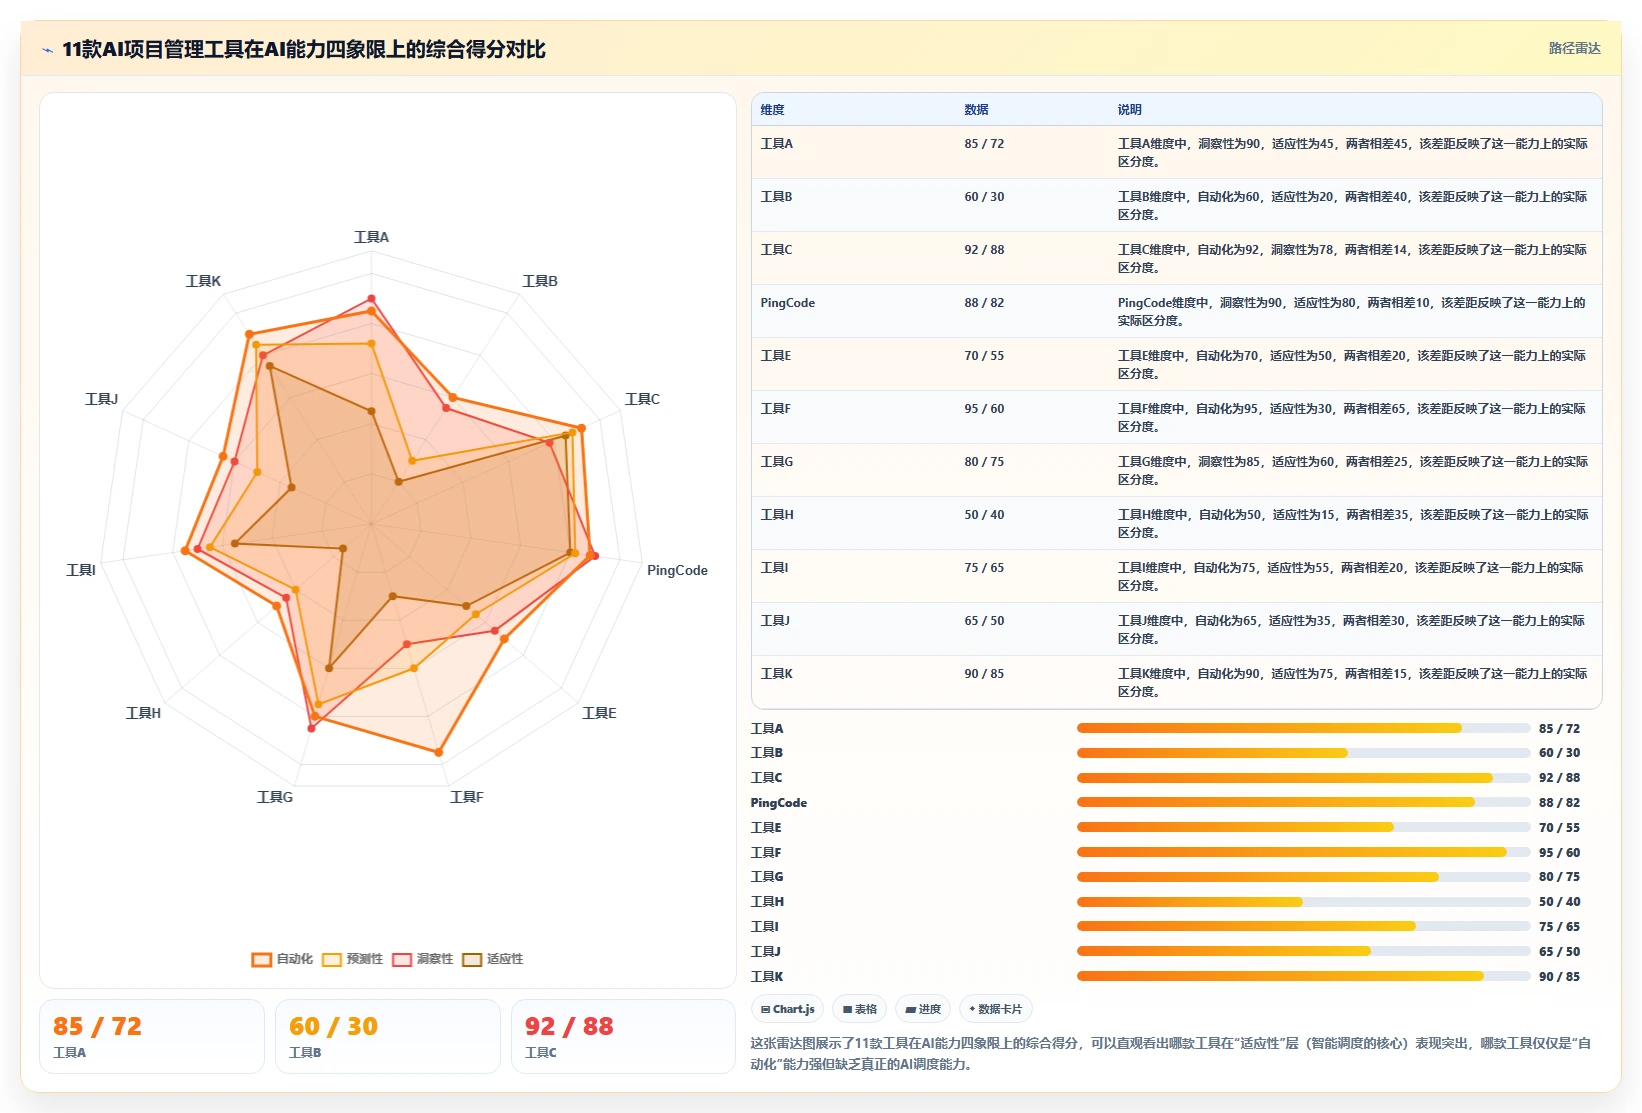Click the 说明 column header
The width and height of the screenshot is (1642, 1113).
point(1129,110)
